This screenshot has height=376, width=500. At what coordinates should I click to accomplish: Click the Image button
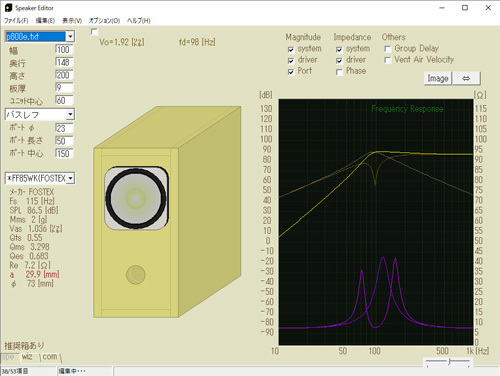click(x=438, y=79)
